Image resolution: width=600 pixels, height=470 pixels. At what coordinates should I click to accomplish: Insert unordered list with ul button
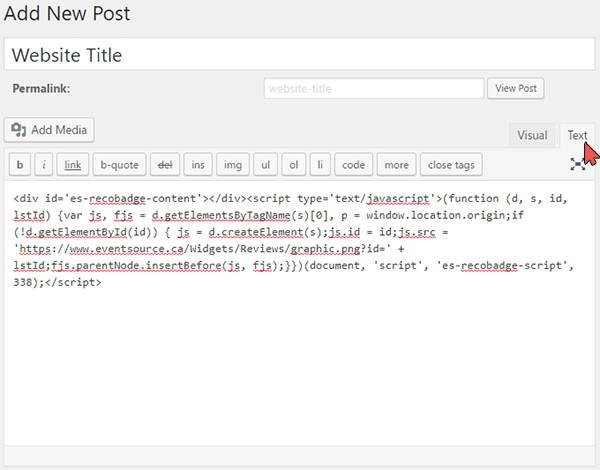coord(266,165)
